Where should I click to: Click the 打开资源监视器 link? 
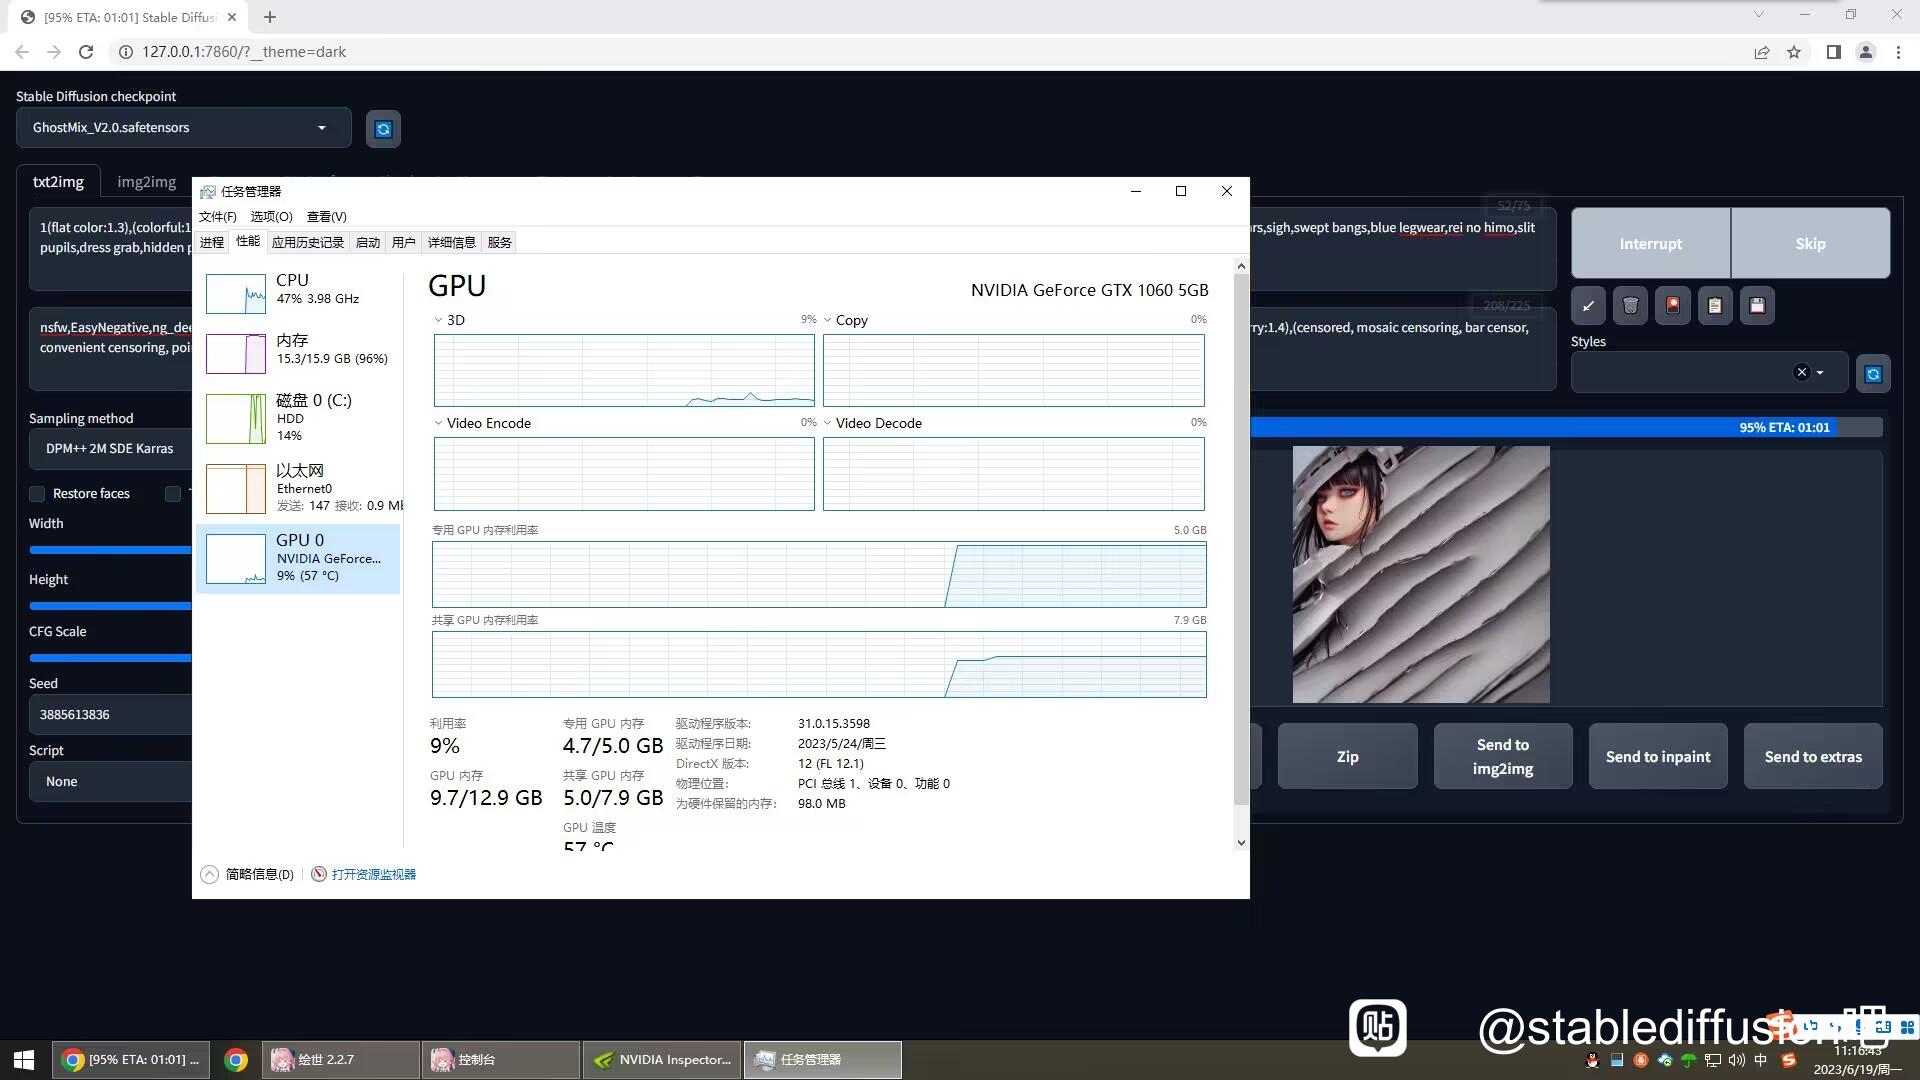coord(374,874)
